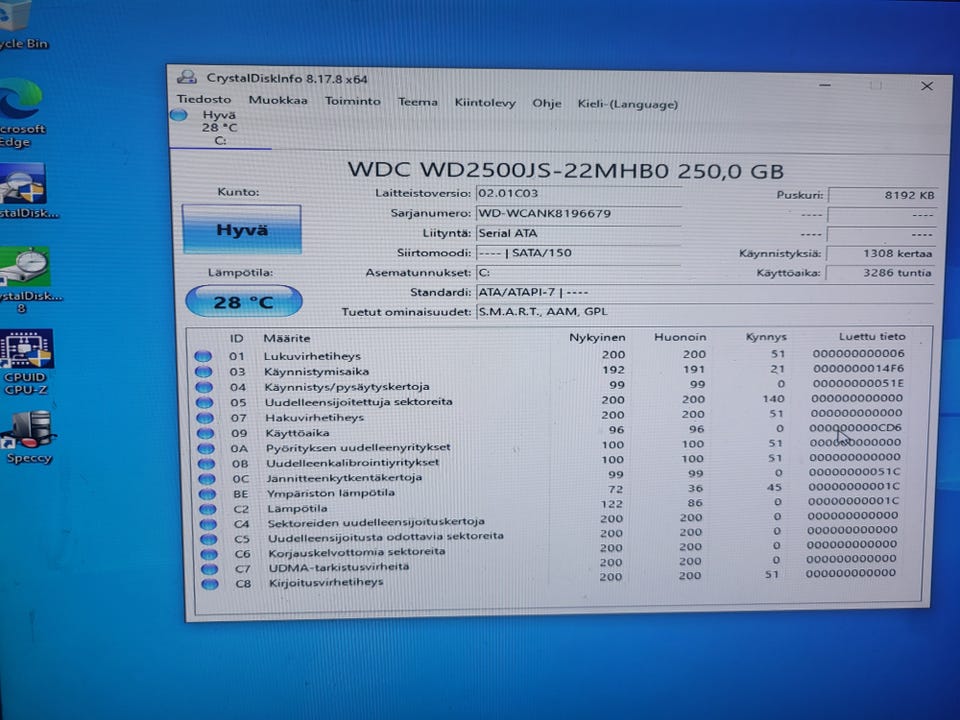Viewport: 960px width, 720px height.
Task: Click the Määrite column header
Action: coord(287,338)
